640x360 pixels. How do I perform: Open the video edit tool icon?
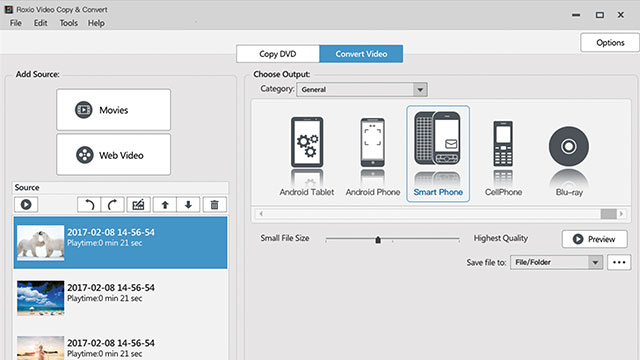pos(138,204)
